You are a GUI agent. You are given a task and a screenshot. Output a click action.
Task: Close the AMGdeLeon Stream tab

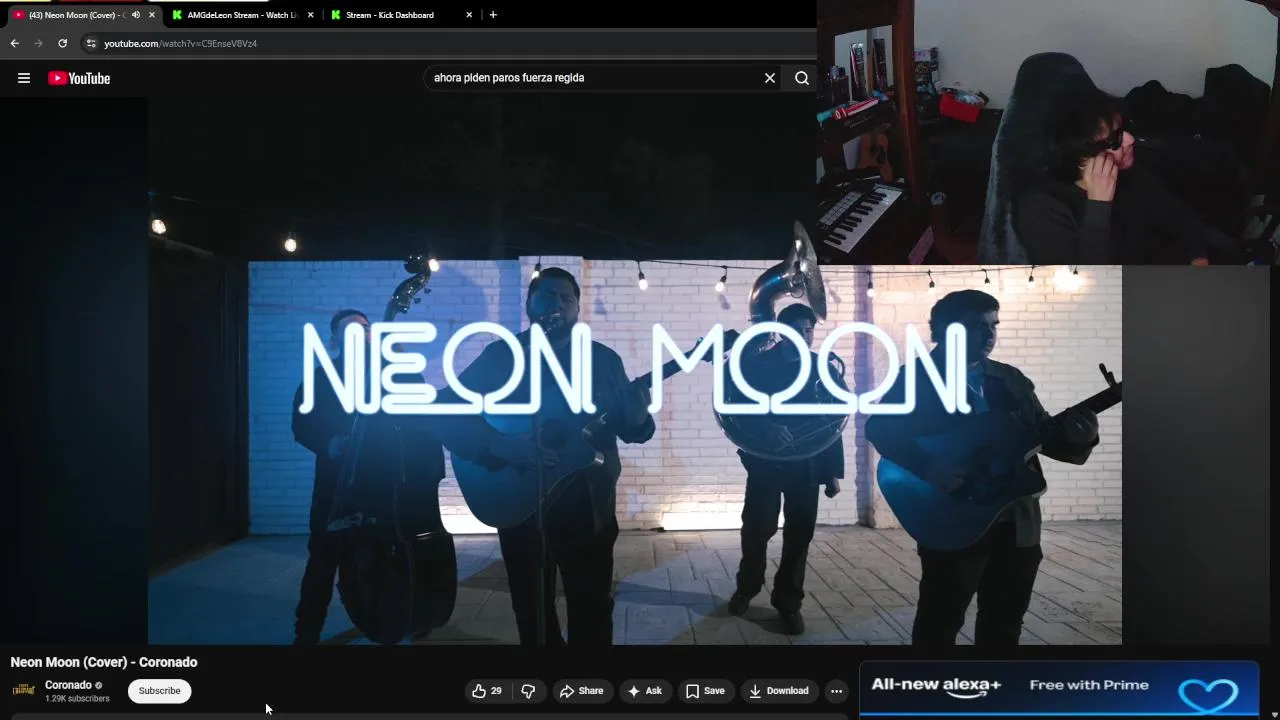click(x=310, y=15)
